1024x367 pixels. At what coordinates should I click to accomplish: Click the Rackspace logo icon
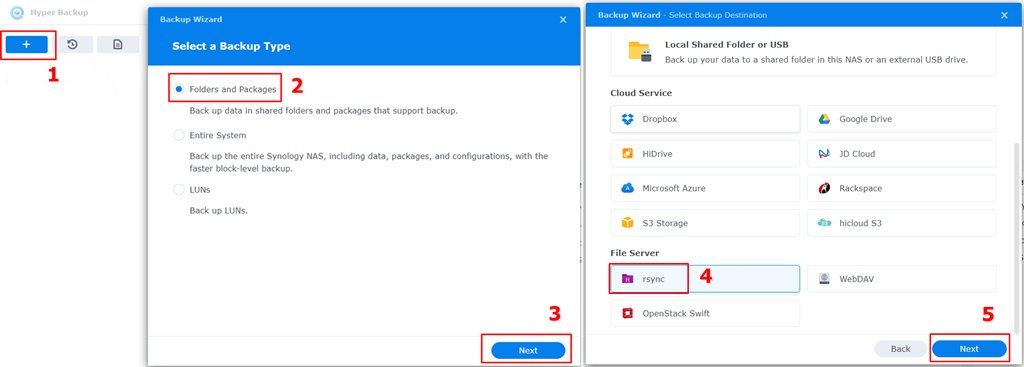pyautogui.click(x=824, y=188)
